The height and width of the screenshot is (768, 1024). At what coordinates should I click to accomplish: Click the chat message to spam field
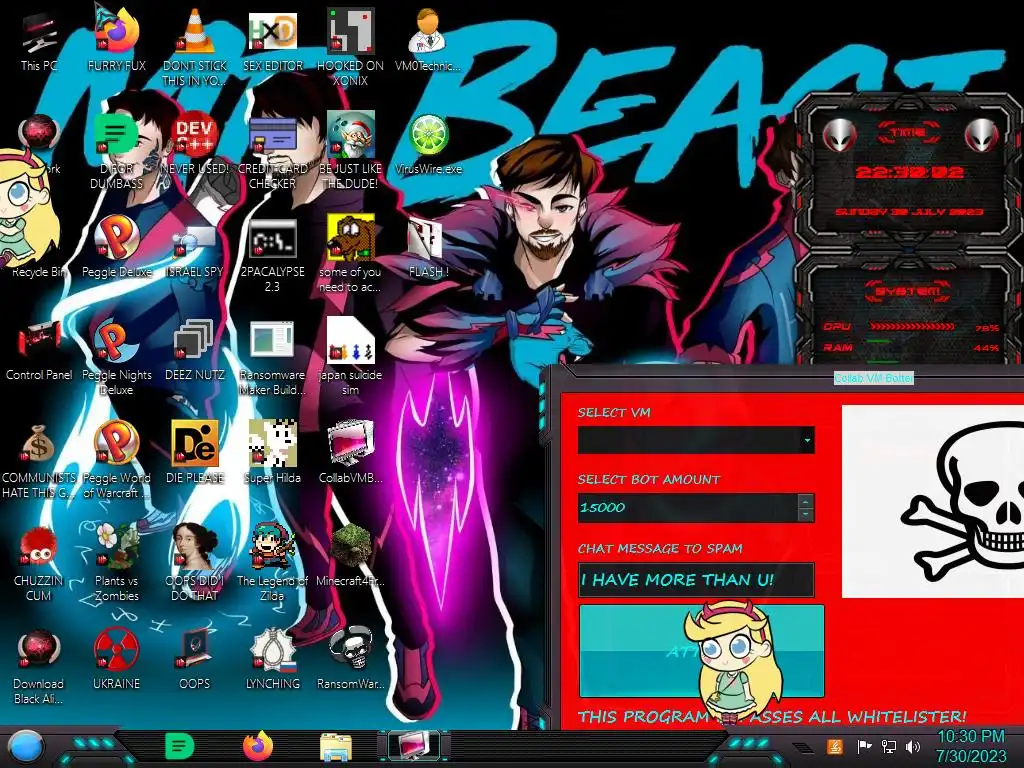696,580
